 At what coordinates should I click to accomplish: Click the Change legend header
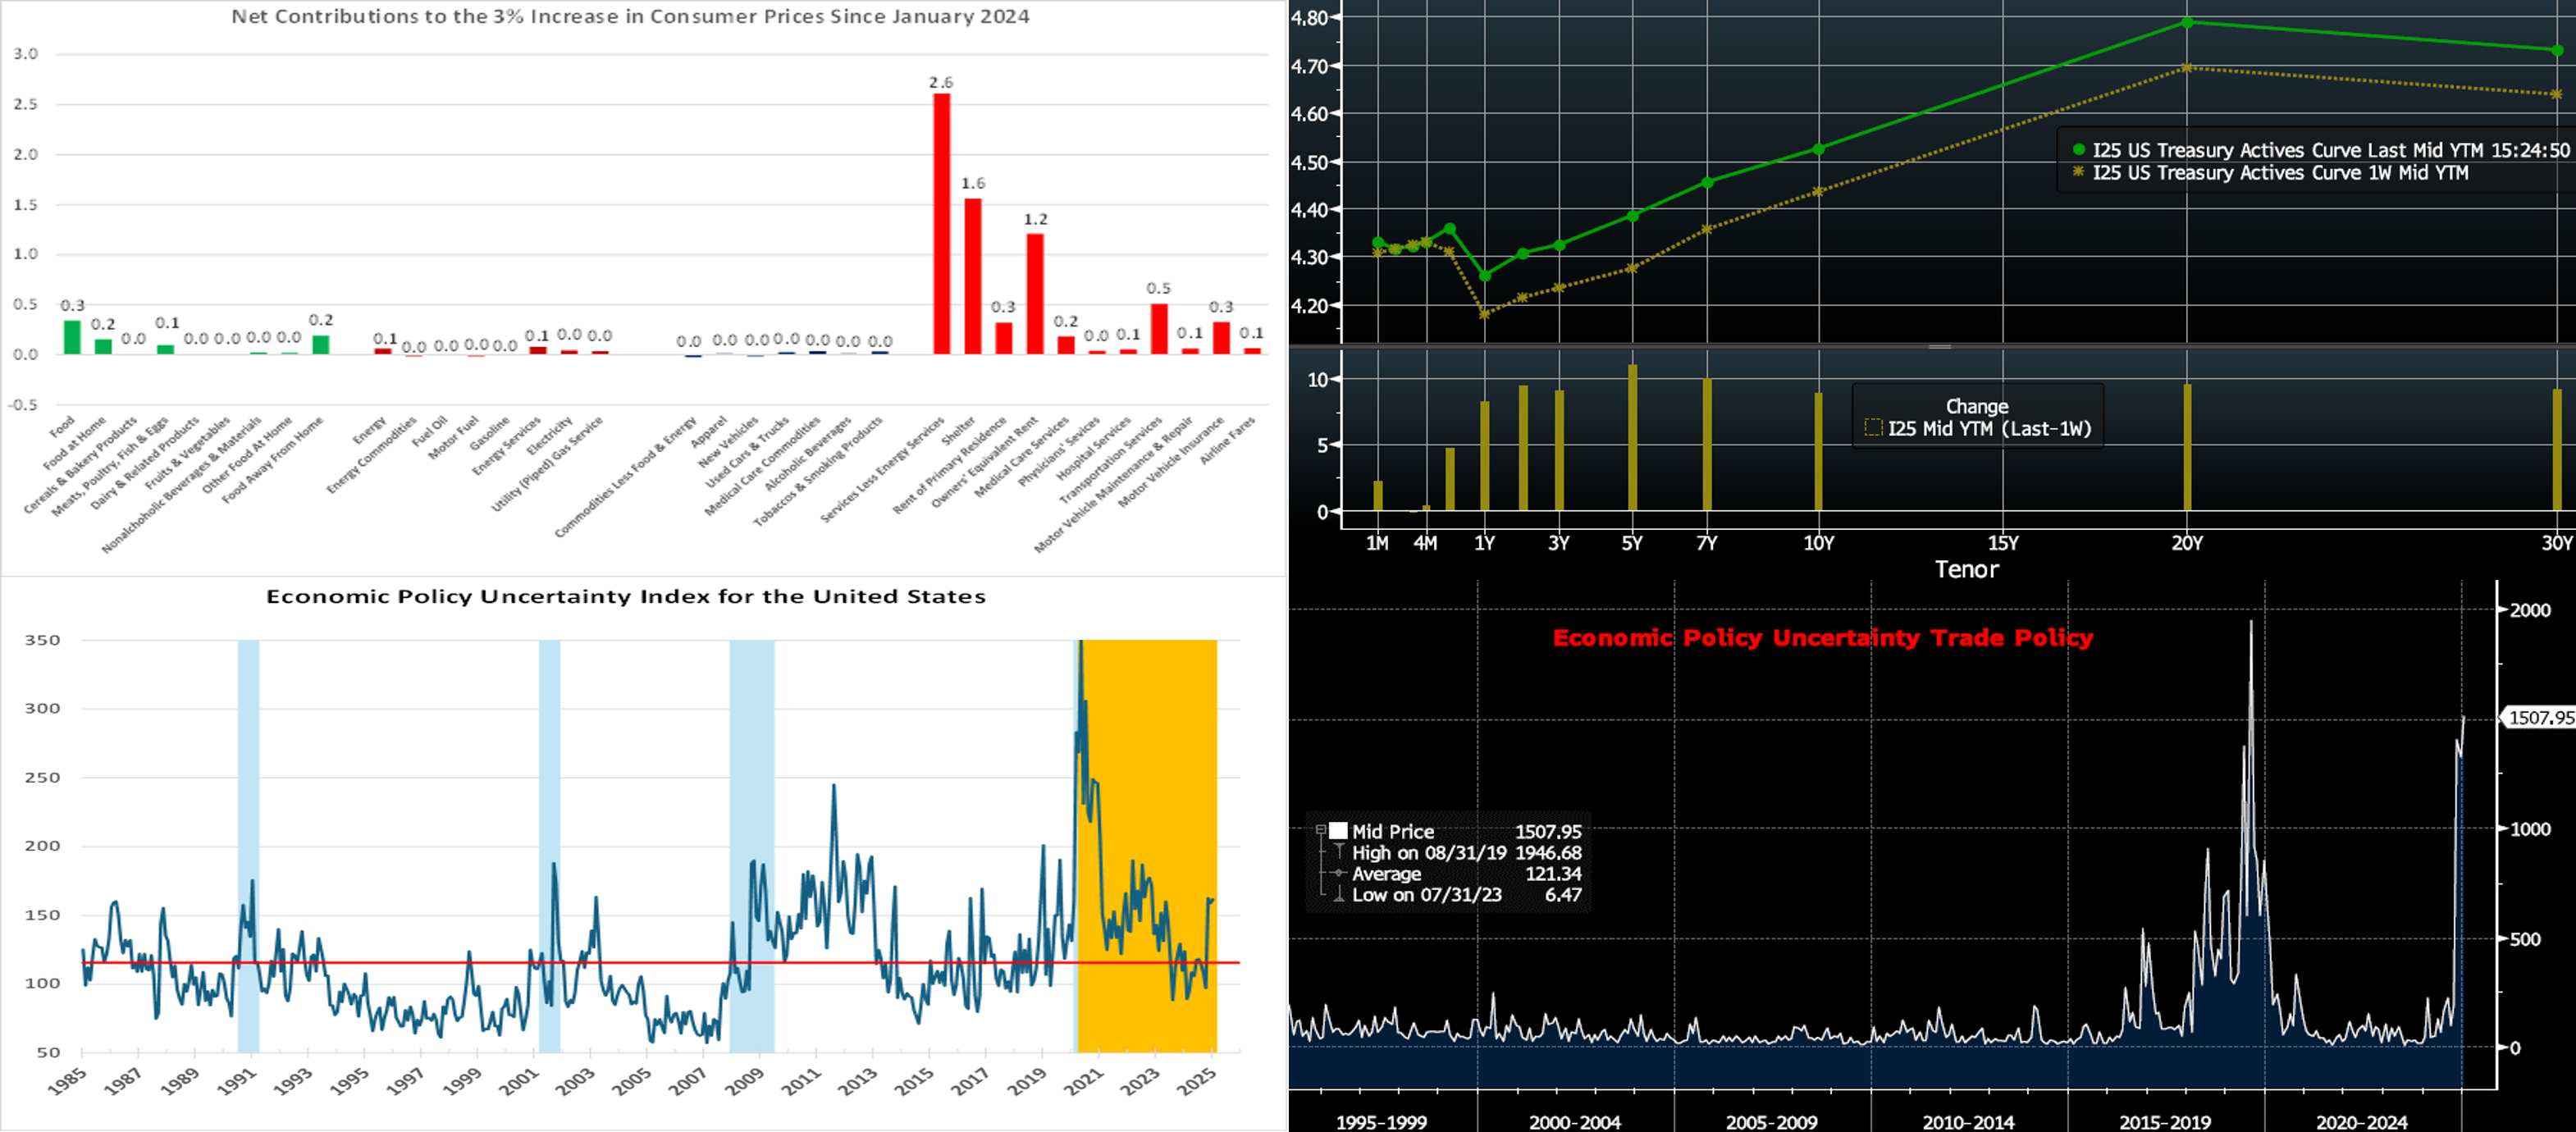[x=1976, y=406]
